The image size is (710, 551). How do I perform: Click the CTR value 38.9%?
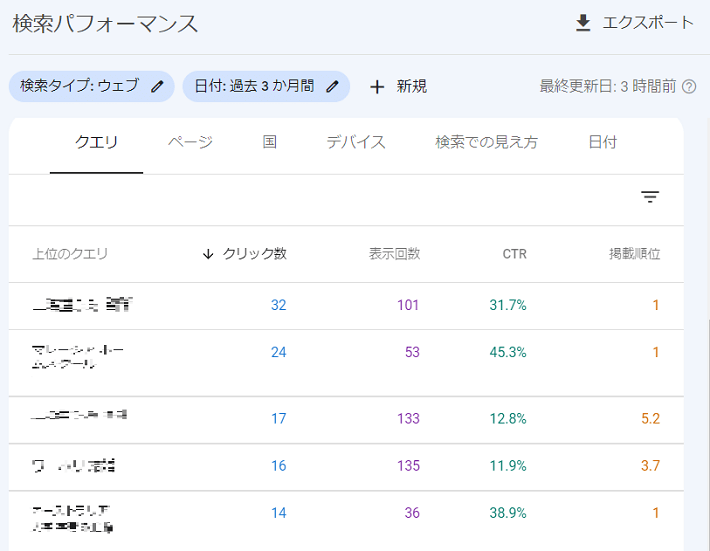508,513
